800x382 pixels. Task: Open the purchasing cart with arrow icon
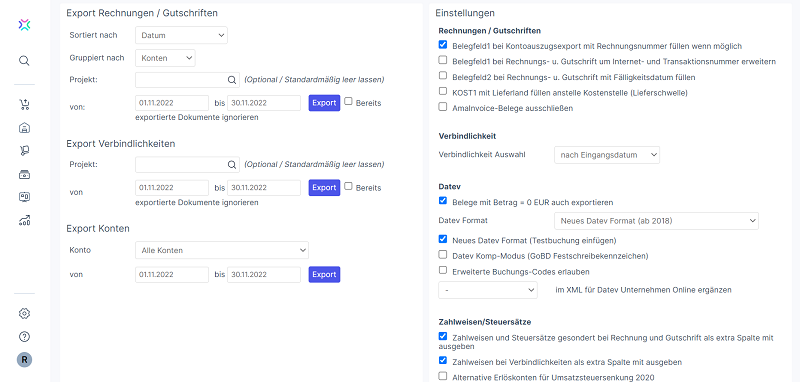coord(24,150)
